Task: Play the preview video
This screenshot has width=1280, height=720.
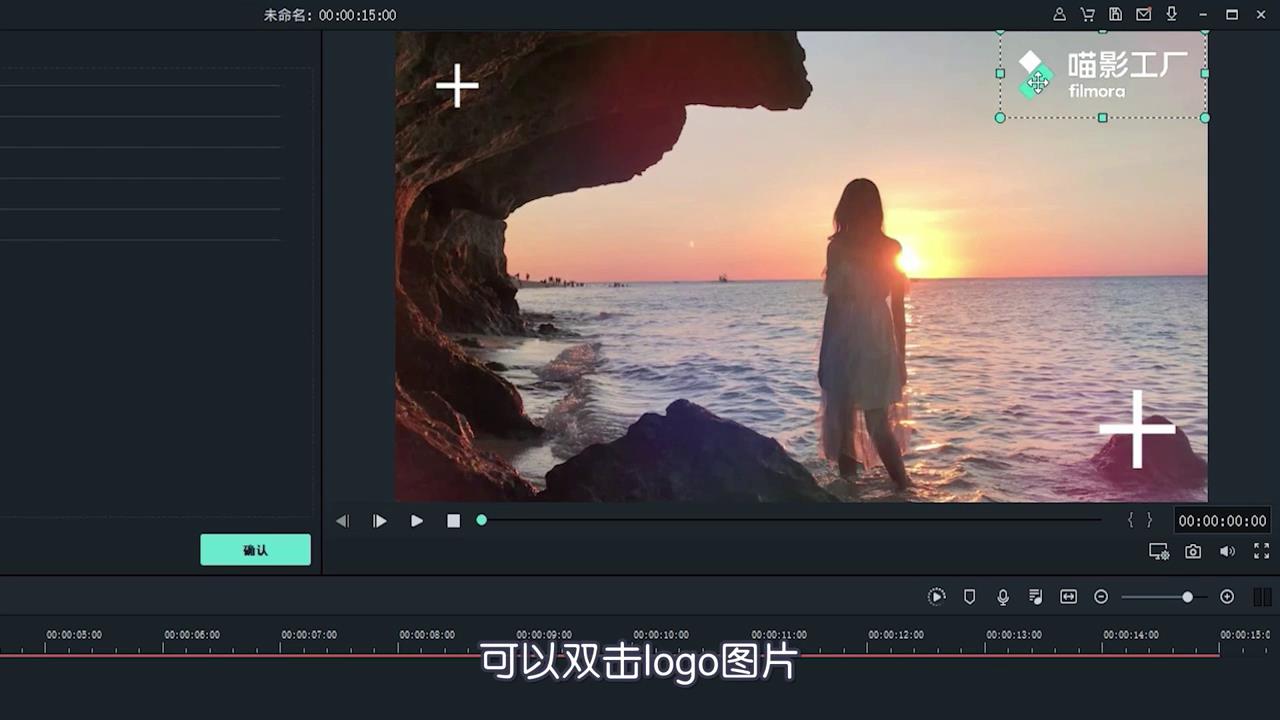Action: (x=416, y=521)
